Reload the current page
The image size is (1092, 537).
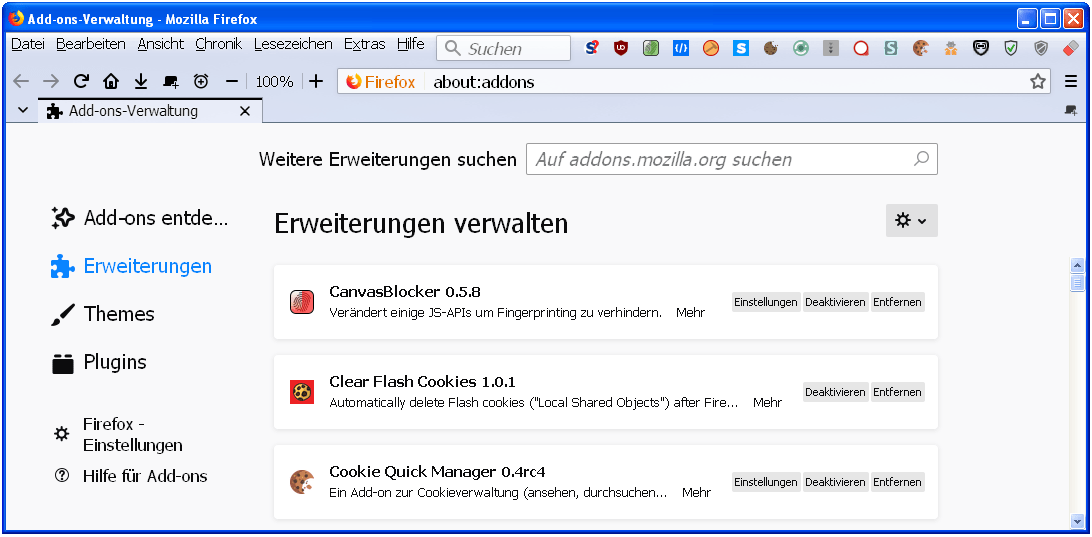81,81
